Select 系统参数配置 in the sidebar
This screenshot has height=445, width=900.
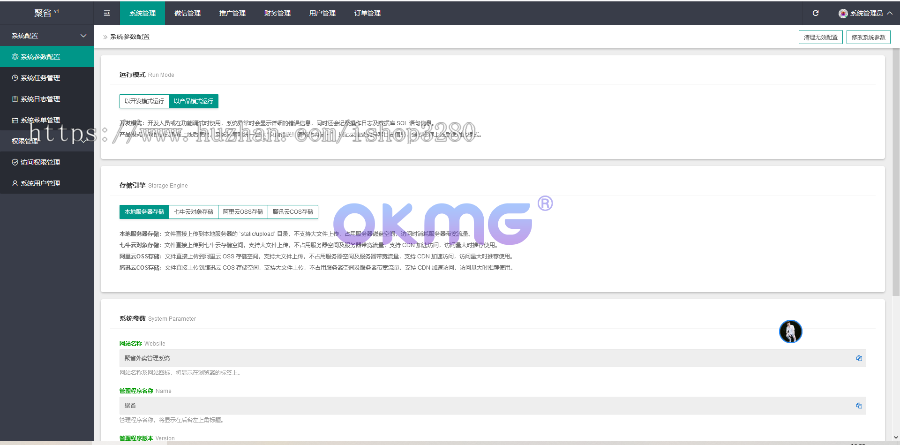pos(47,57)
